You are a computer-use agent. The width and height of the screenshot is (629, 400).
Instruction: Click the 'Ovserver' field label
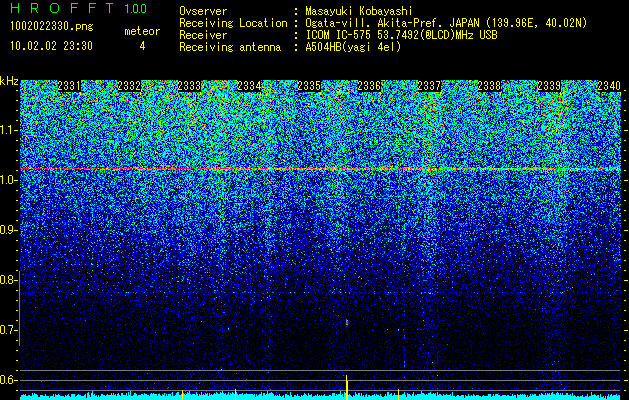coord(203,11)
